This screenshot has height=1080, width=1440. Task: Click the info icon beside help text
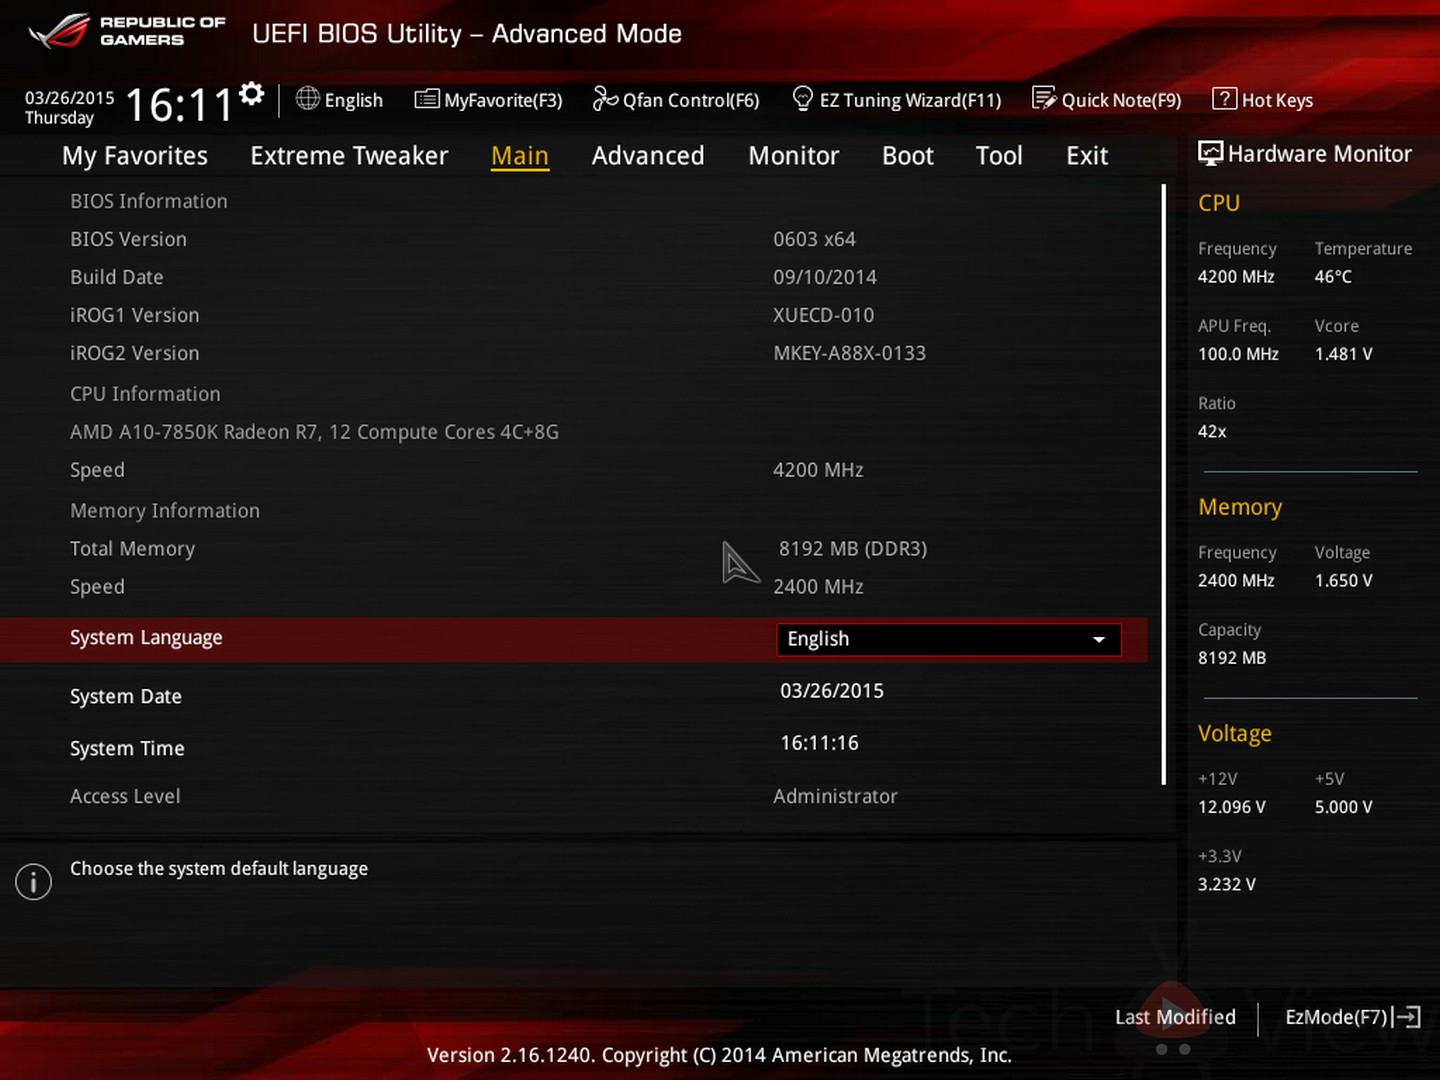coord(33,881)
